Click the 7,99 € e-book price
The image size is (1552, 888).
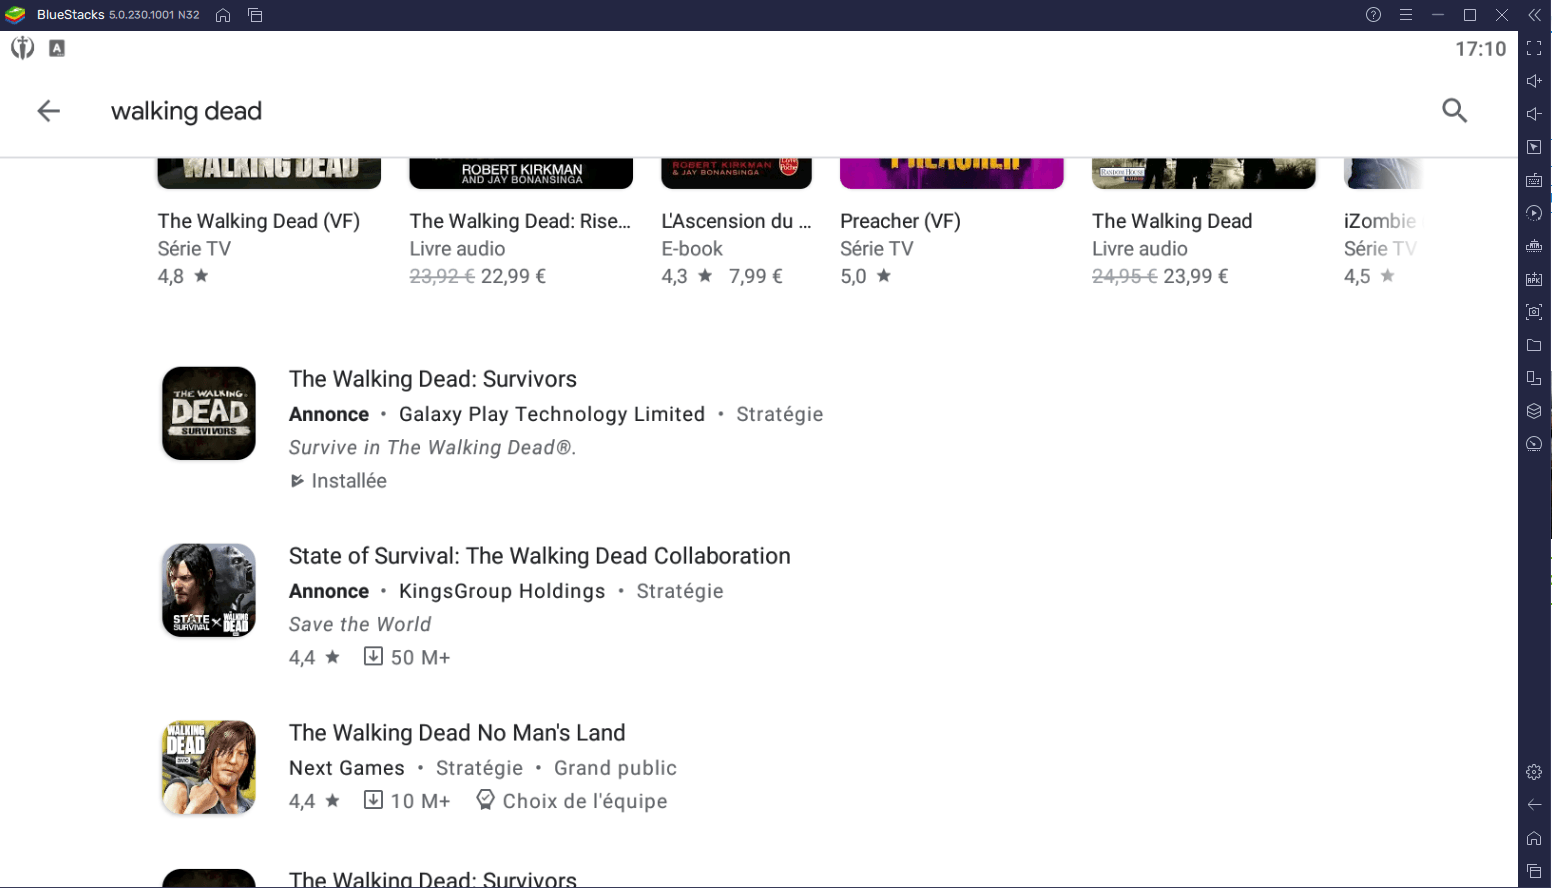[756, 276]
